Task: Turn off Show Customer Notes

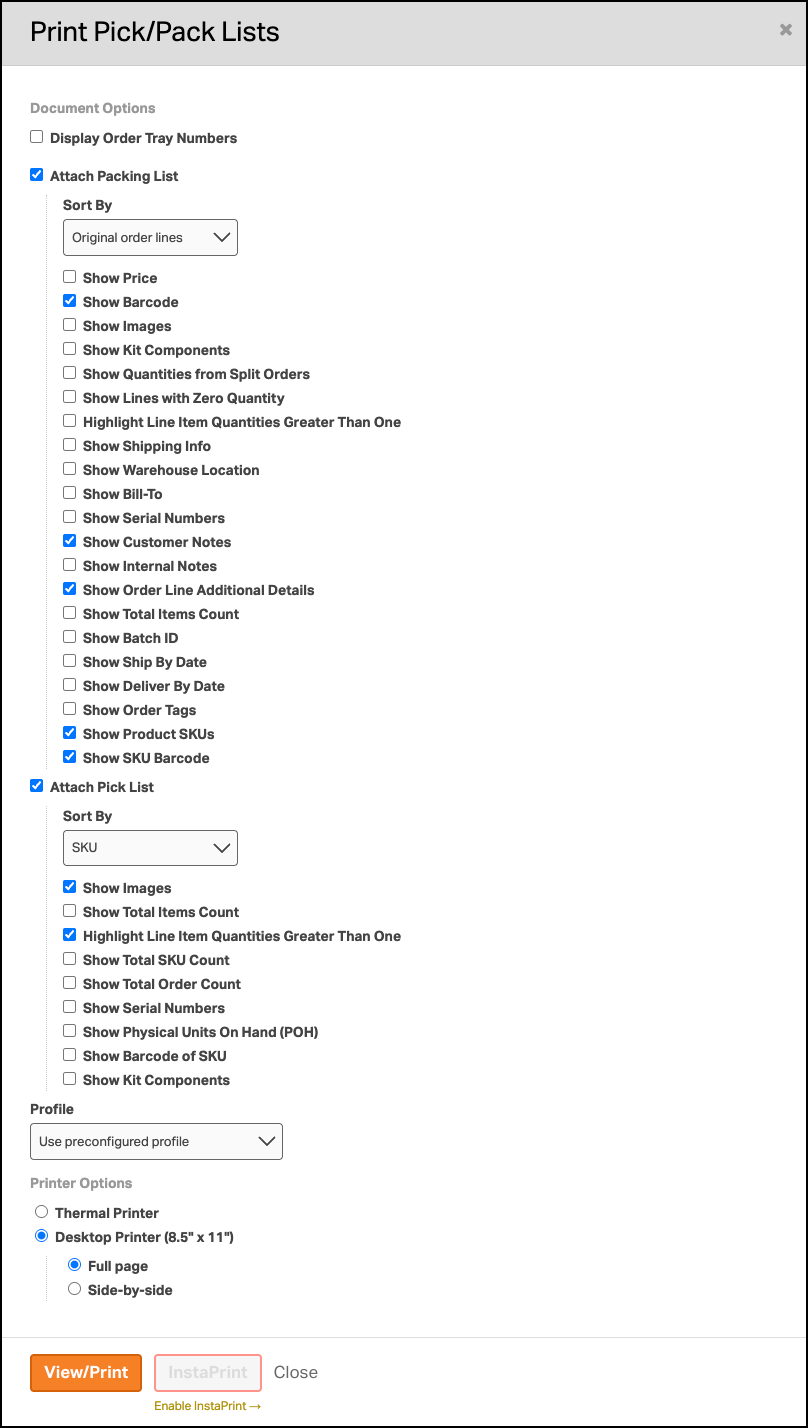Action: pyautogui.click(x=70, y=541)
